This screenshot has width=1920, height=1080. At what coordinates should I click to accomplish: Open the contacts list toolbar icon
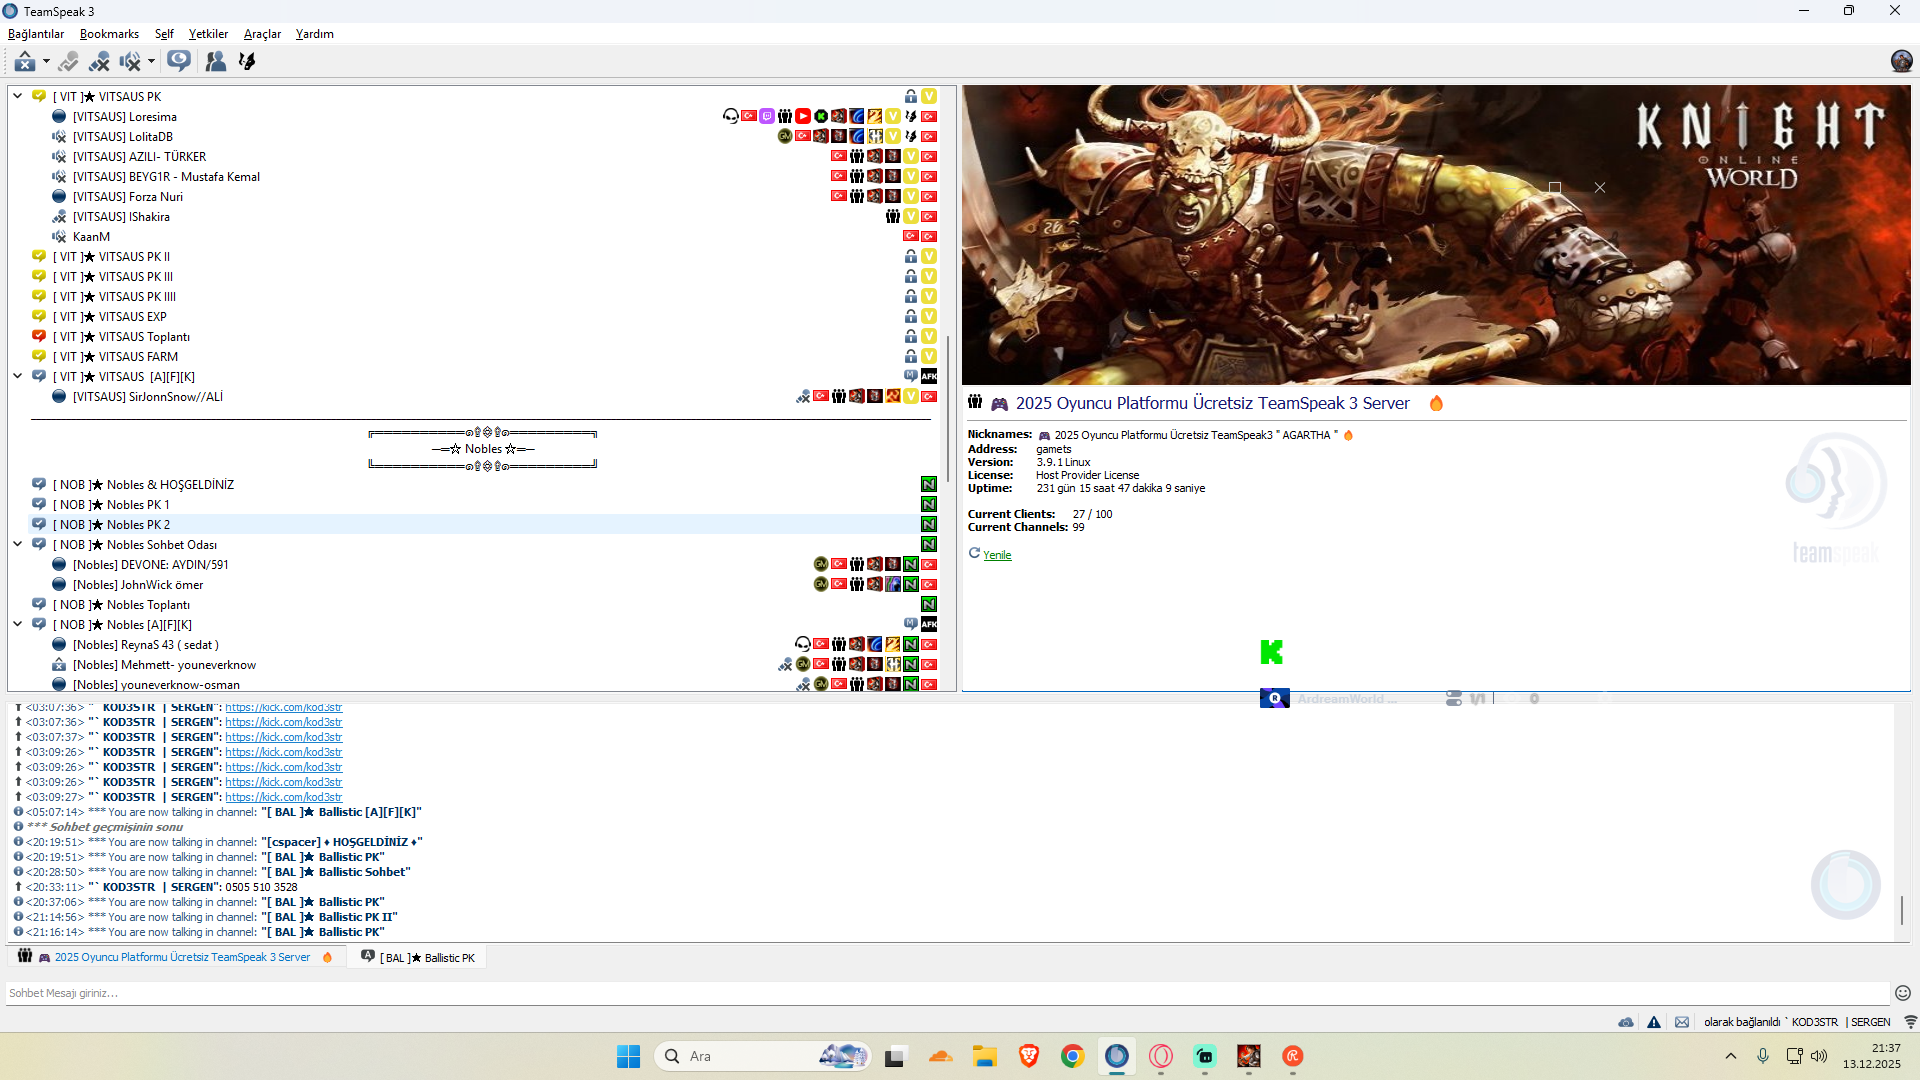click(216, 62)
